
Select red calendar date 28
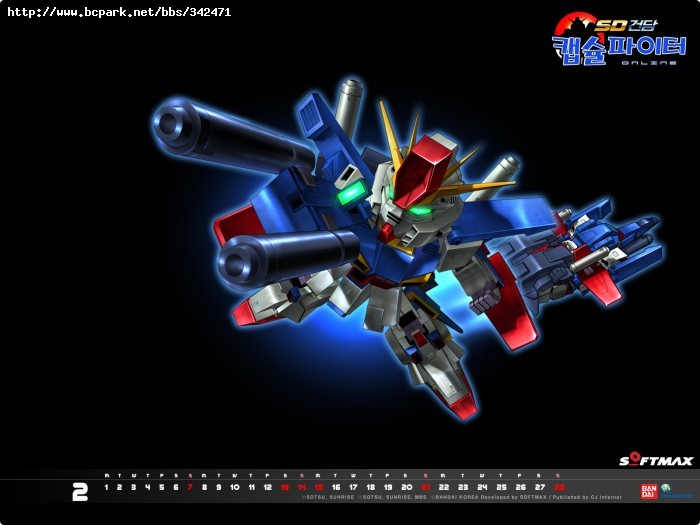[559, 487]
